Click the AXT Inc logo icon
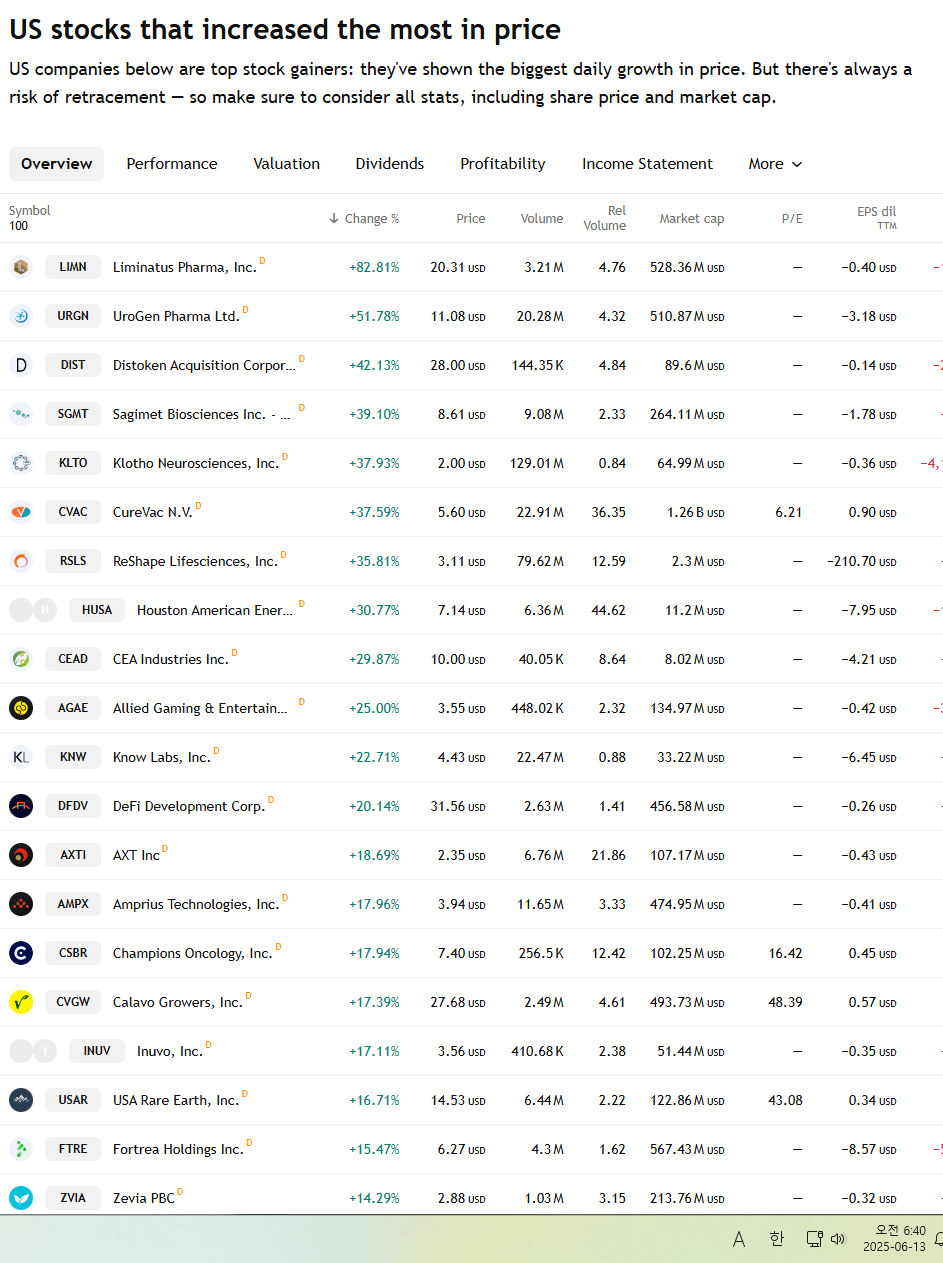The image size is (943, 1263). [21, 855]
